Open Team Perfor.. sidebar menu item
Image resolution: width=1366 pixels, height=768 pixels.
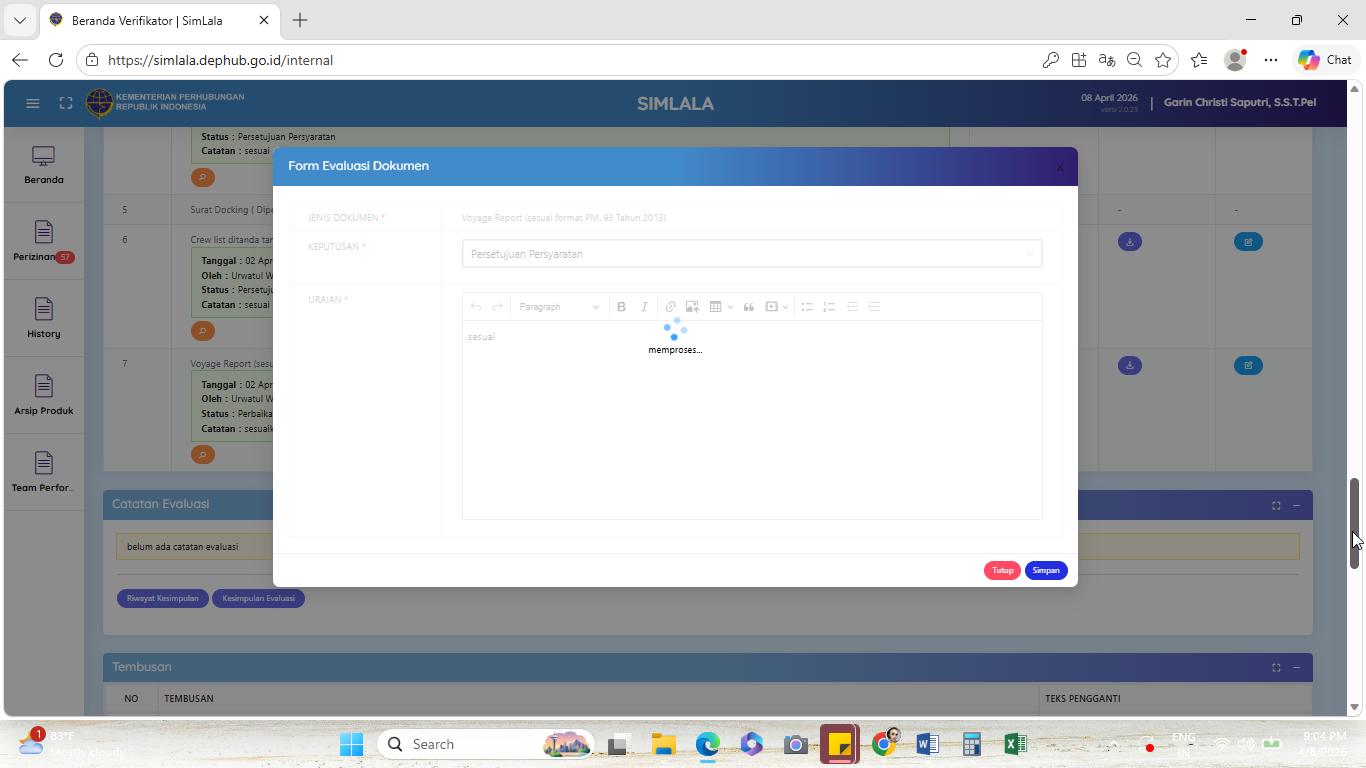pyautogui.click(x=43, y=473)
